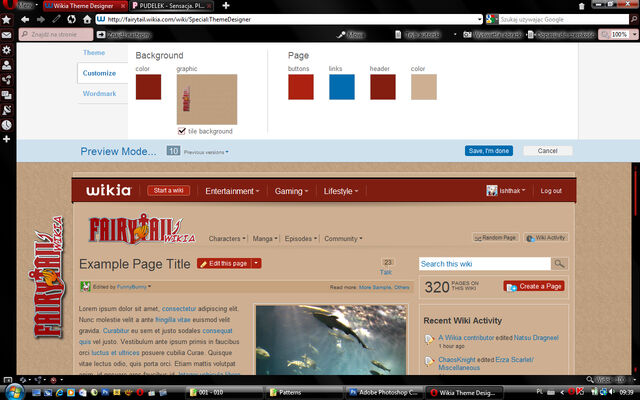640x400 pixels.
Task: Click the volume icon in system tray
Action: tap(612, 392)
